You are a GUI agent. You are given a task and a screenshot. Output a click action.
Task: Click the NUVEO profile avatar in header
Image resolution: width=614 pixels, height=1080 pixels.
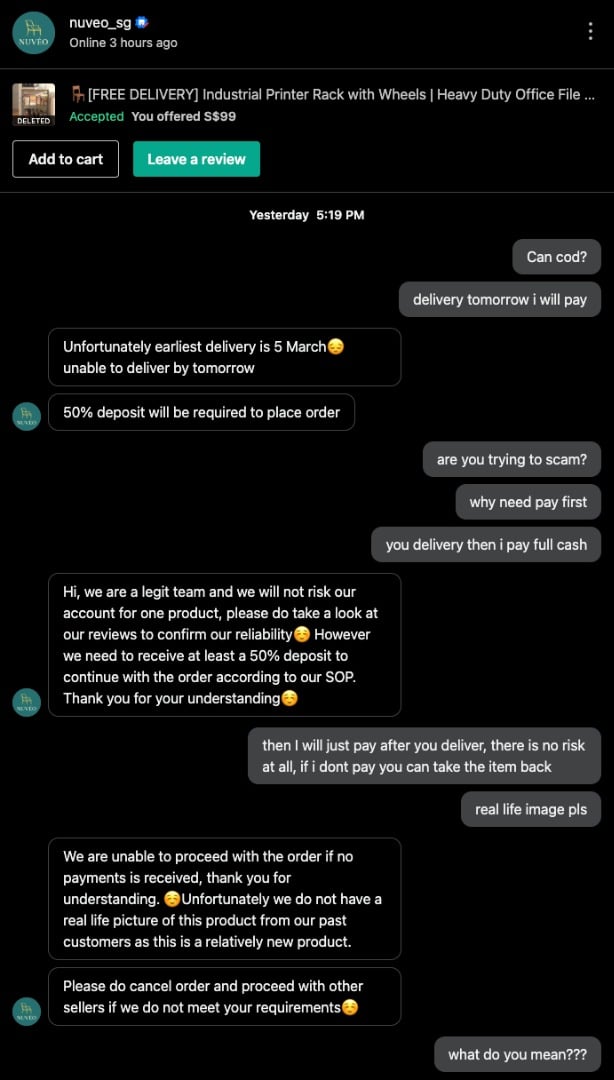(33, 32)
